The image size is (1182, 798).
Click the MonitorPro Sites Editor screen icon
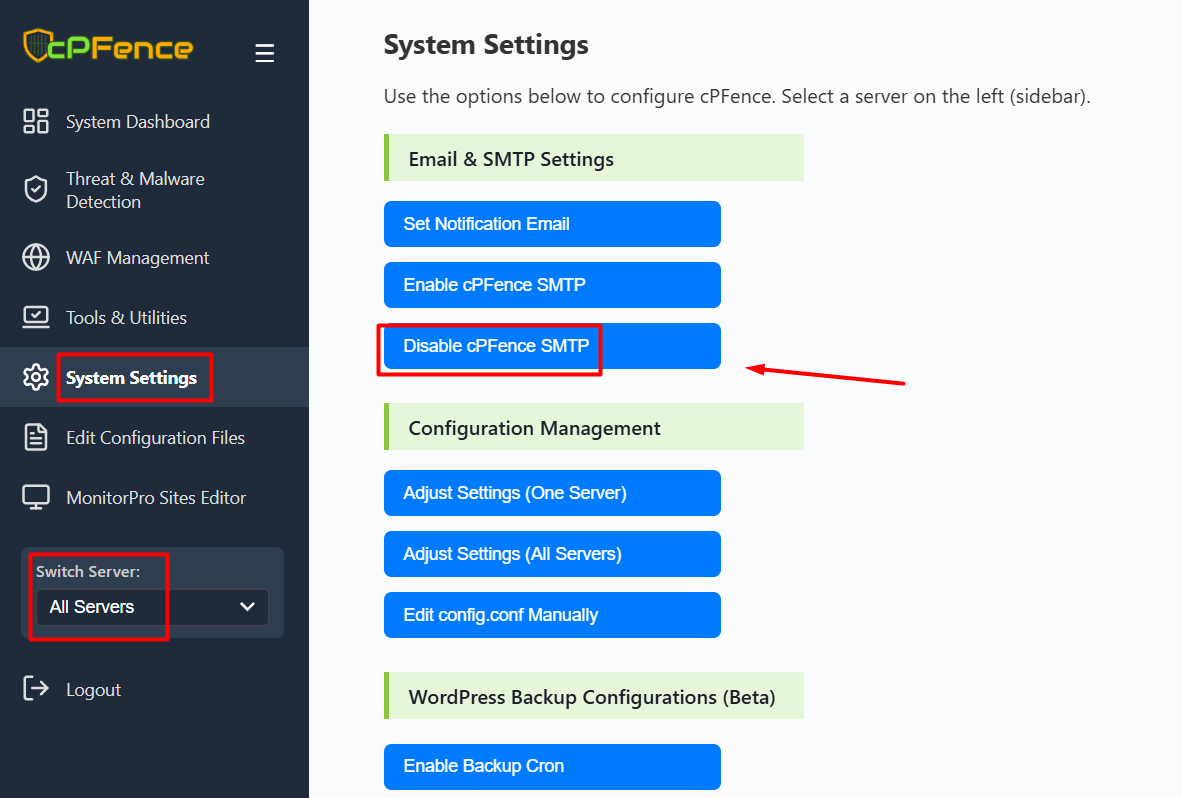pos(36,498)
